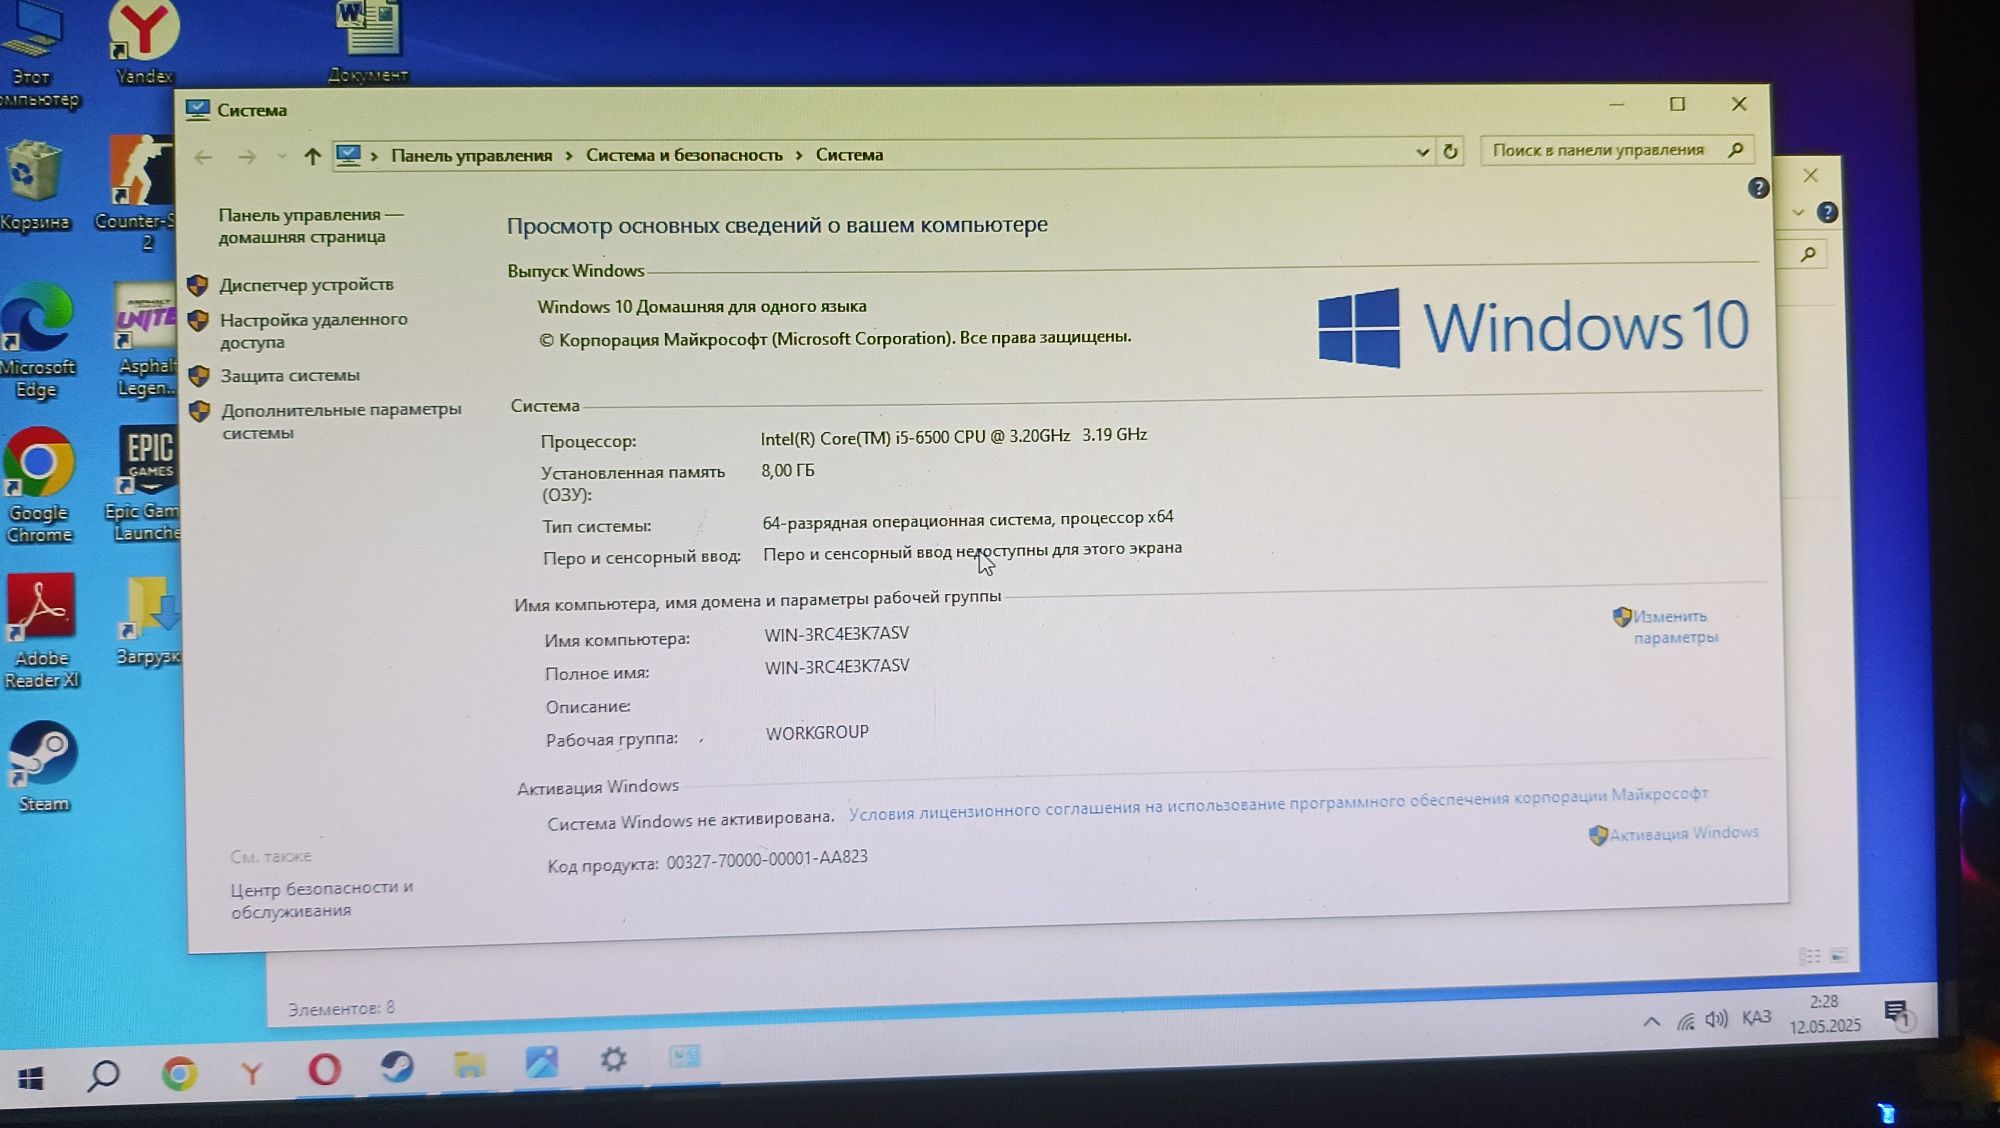Open Asphalt Legends desktop shortcut
The height and width of the screenshot is (1128, 2000).
pyautogui.click(x=147, y=340)
